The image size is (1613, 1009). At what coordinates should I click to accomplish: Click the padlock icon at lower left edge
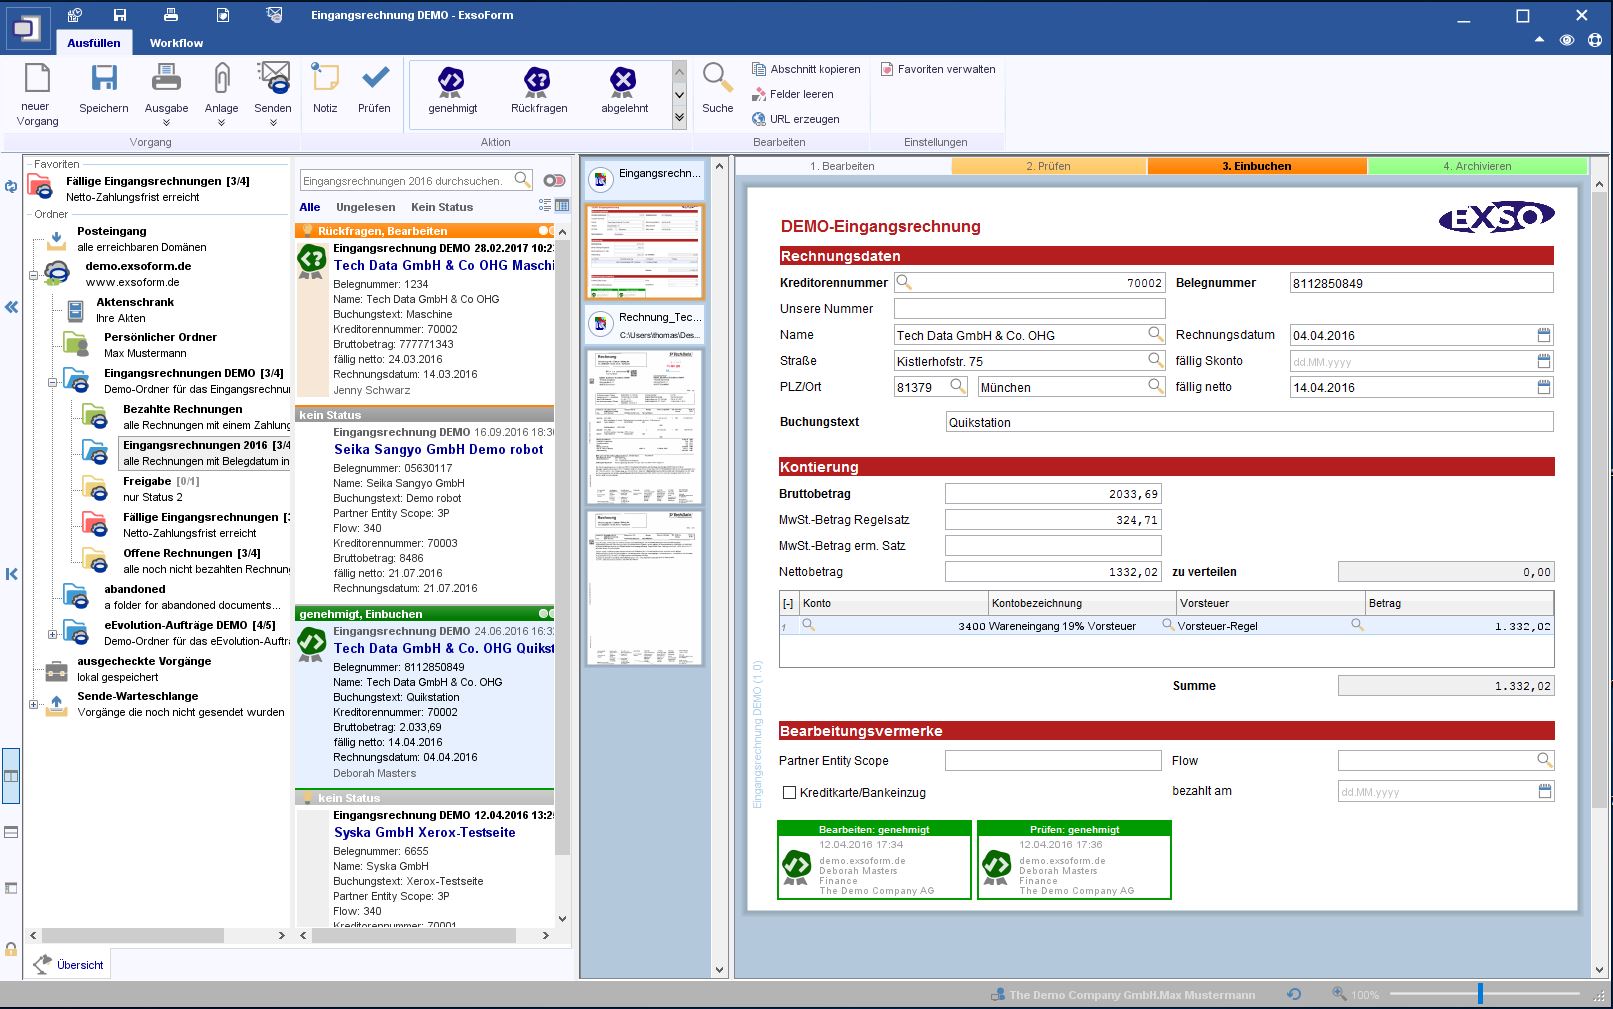tap(11, 950)
